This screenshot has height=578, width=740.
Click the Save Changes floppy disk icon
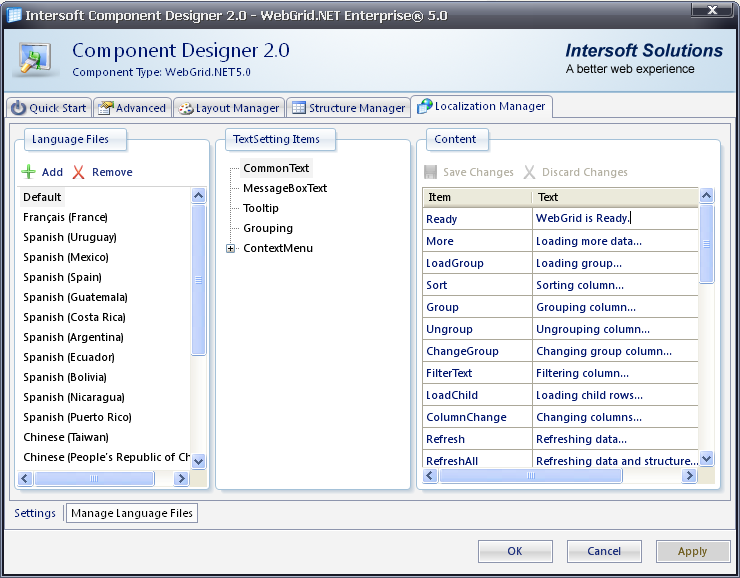tap(430, 172)
